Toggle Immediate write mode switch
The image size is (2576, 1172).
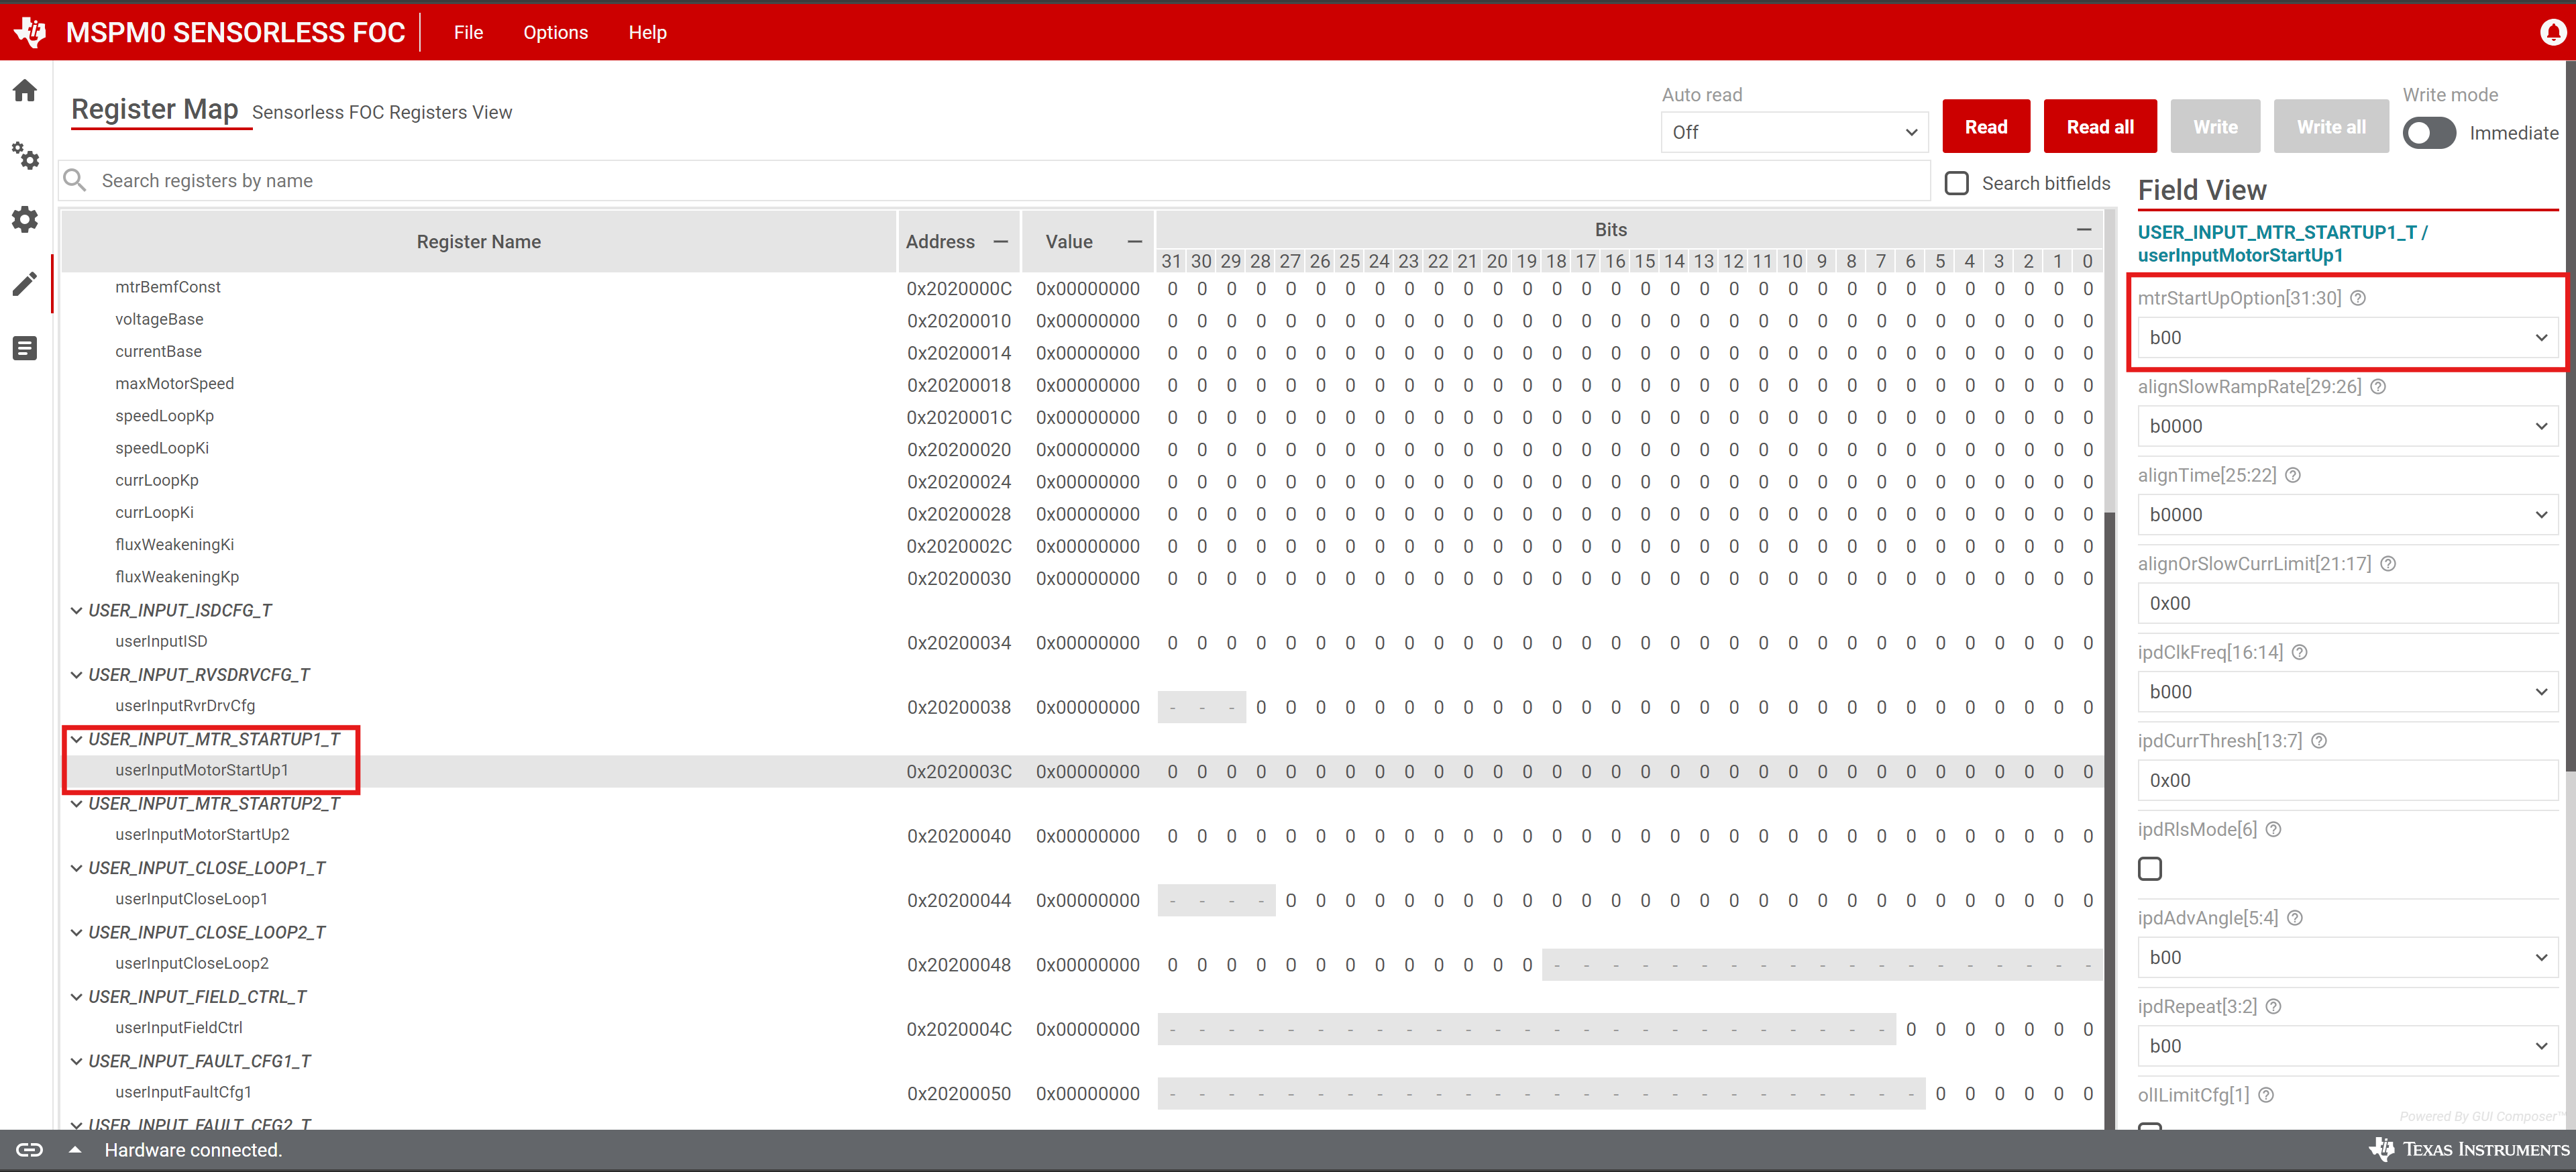click(x=2429, y=133)
